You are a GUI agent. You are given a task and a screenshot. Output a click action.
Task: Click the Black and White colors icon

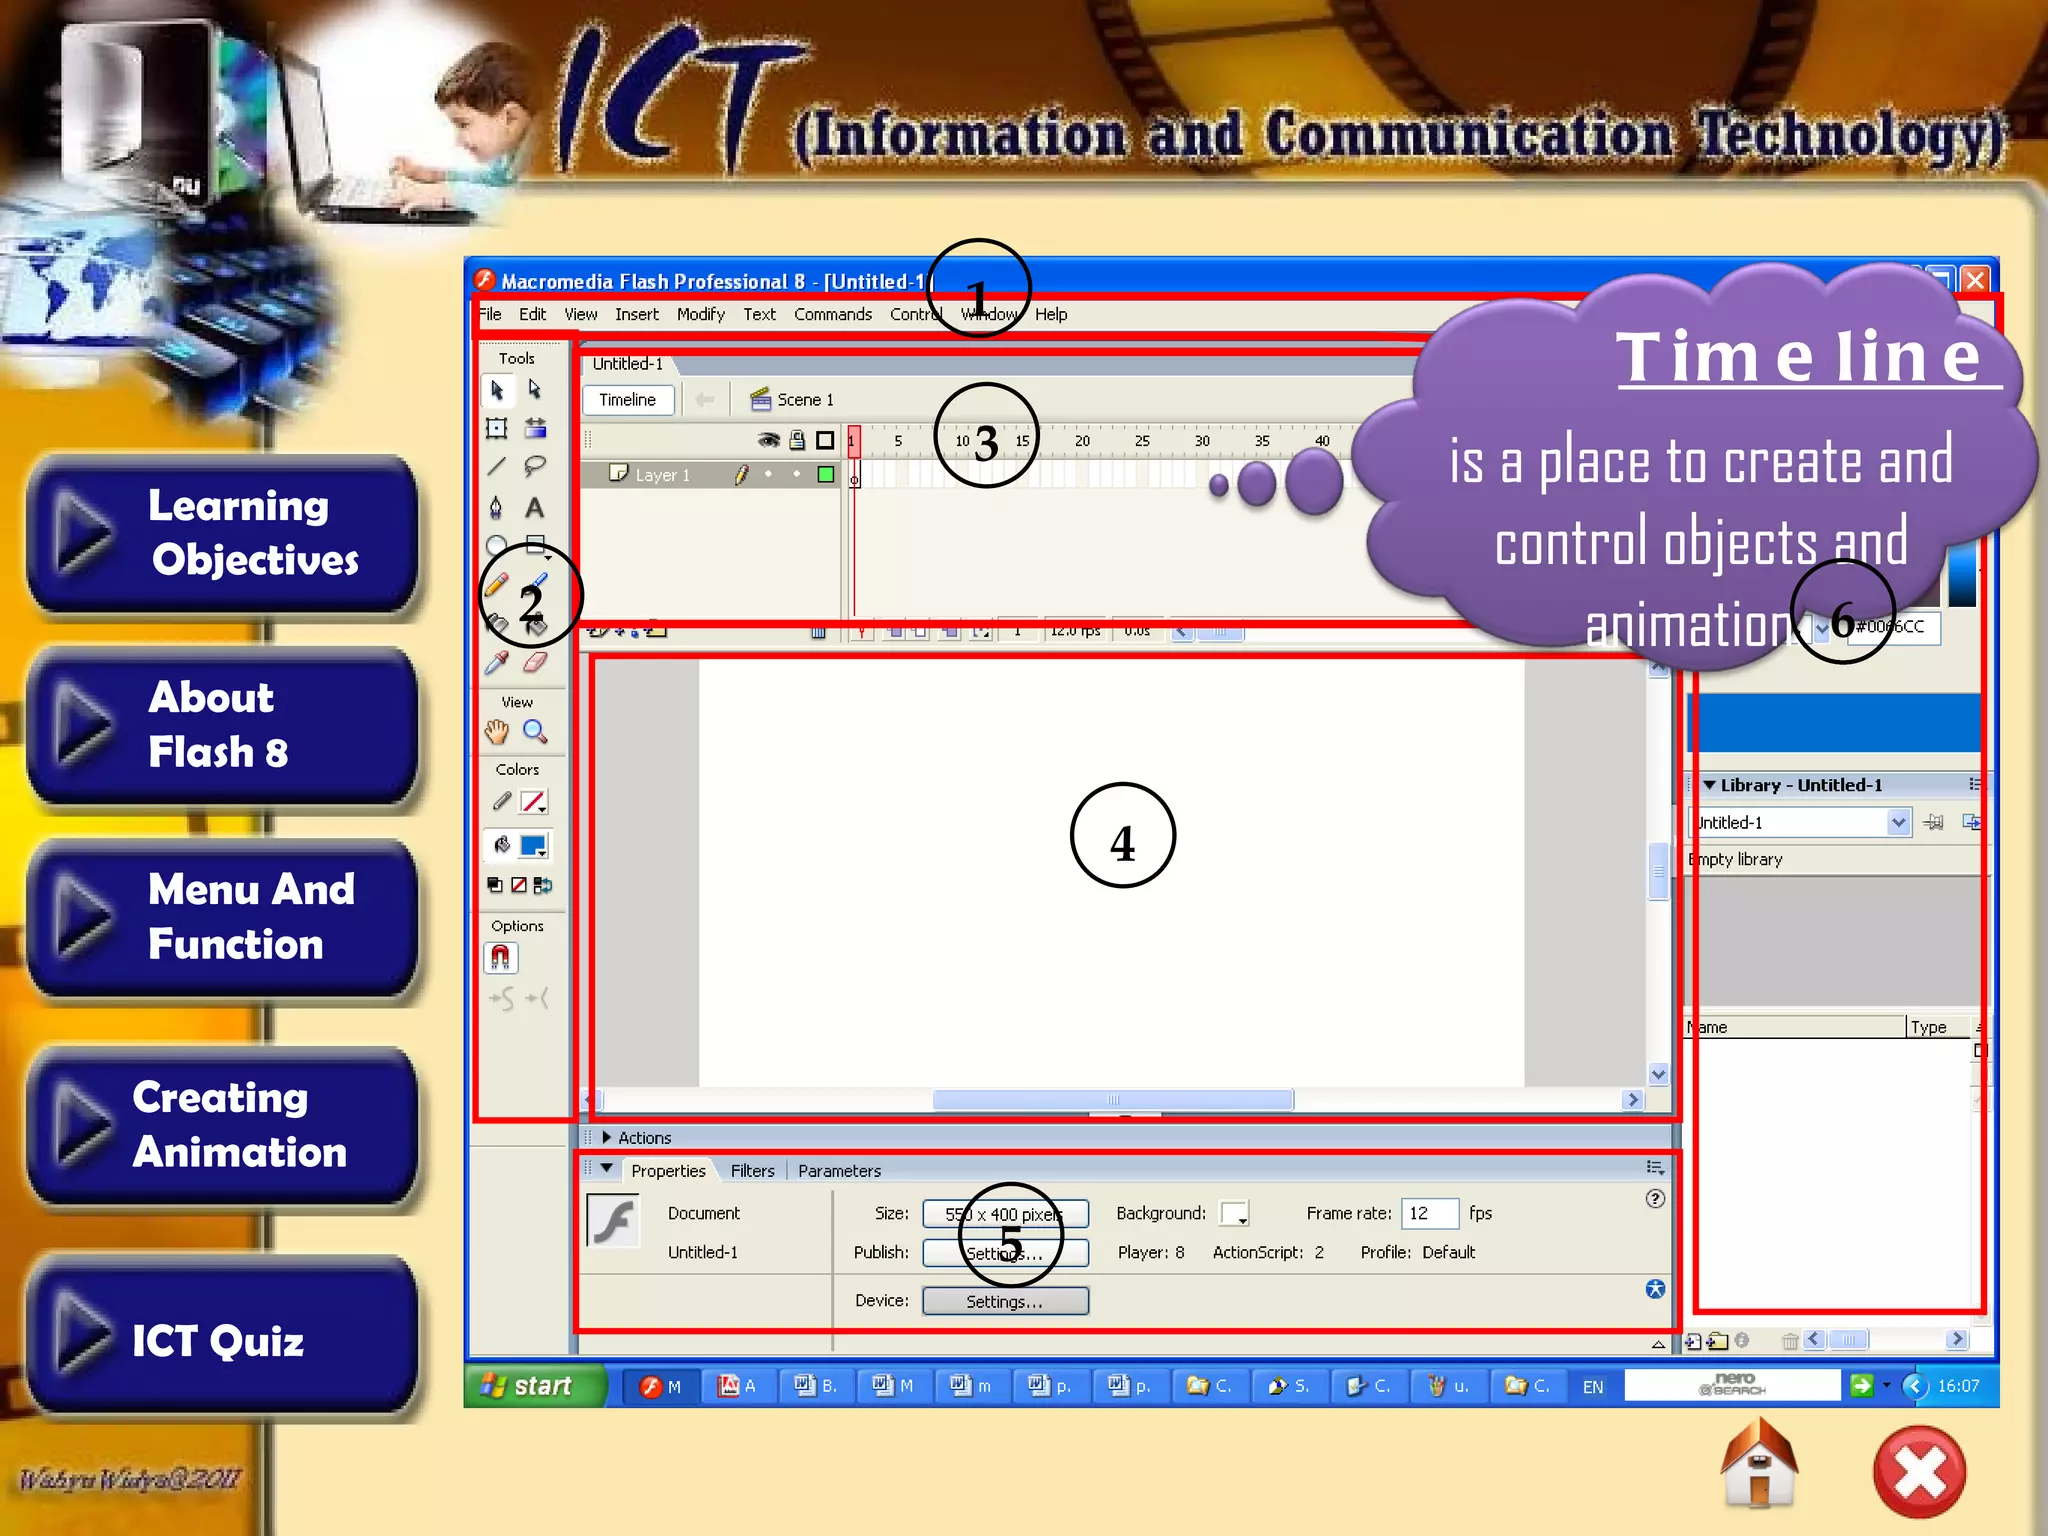pyautogui.click(x=495, y=885)
